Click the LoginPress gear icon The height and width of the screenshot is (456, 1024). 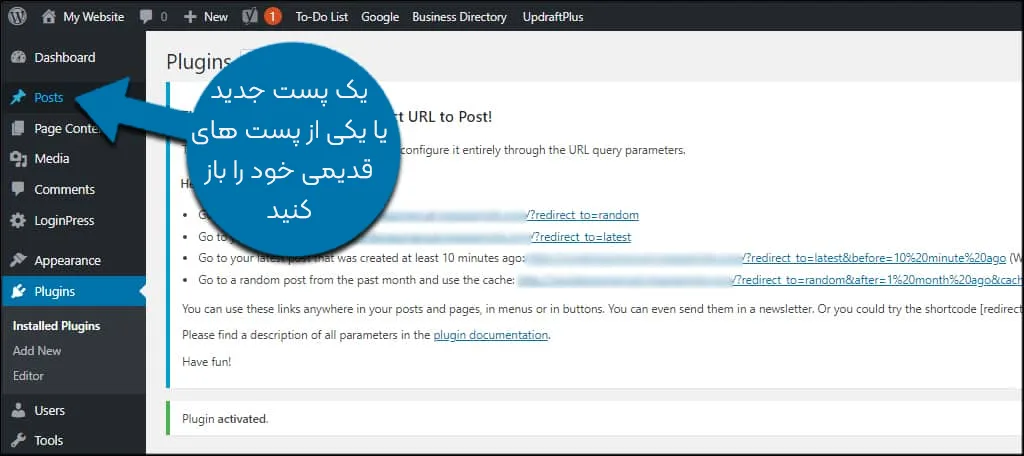pos(18,221)
